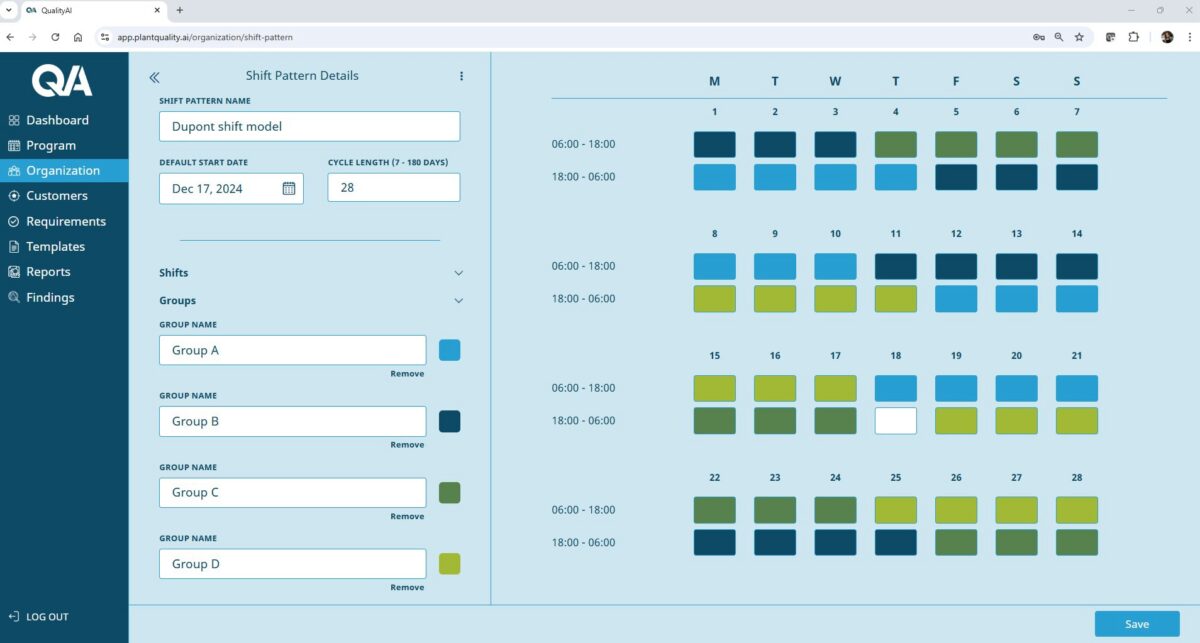Open the three-dot options menu
Image resolution: width=1200 pixels, height=643 pixels.
pyautogui.click(x=461, y=76)
